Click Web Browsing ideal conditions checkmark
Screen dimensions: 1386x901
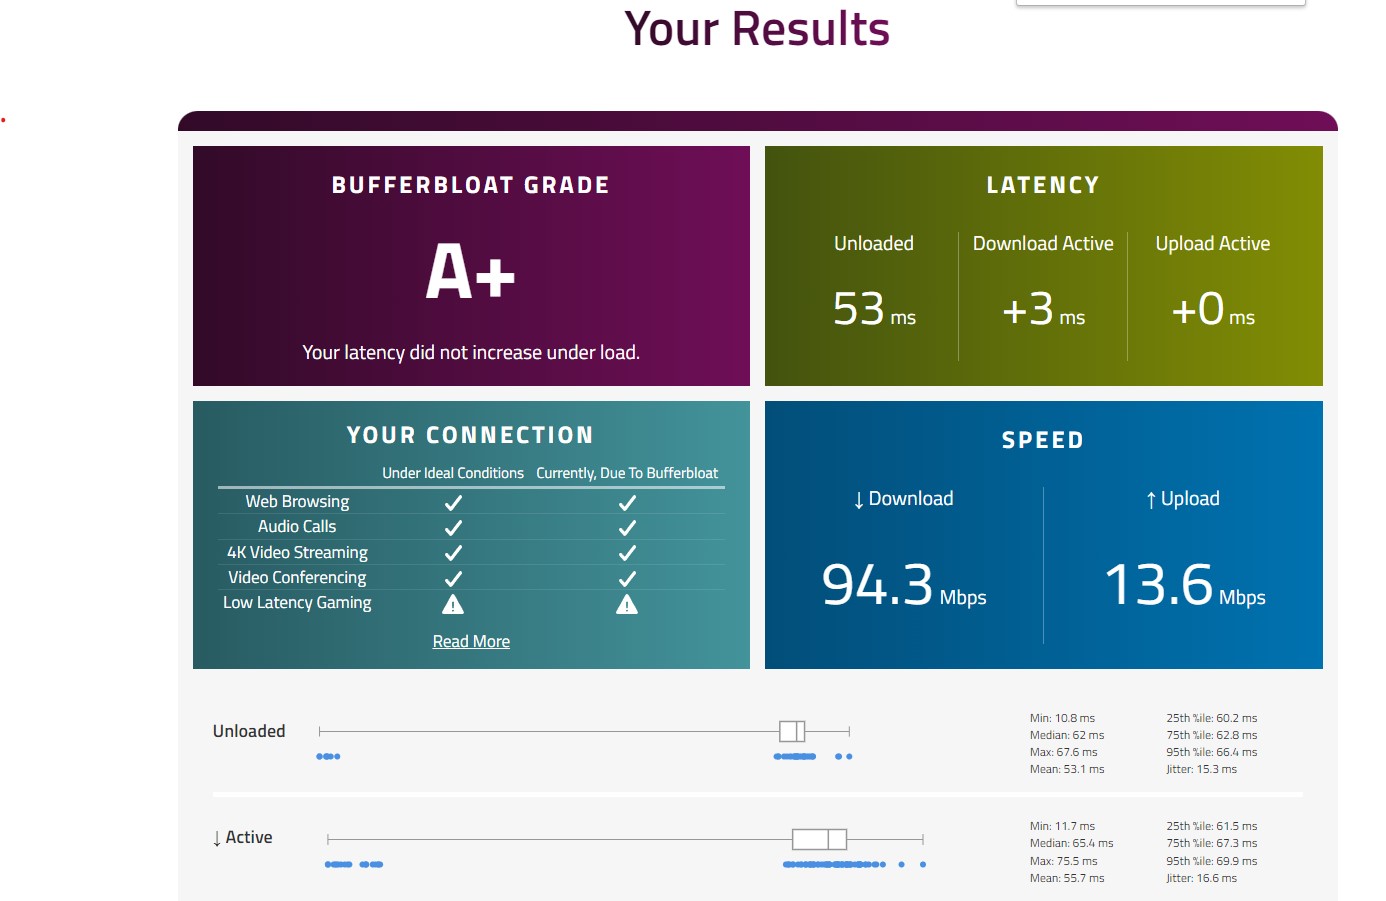(453, 502)
